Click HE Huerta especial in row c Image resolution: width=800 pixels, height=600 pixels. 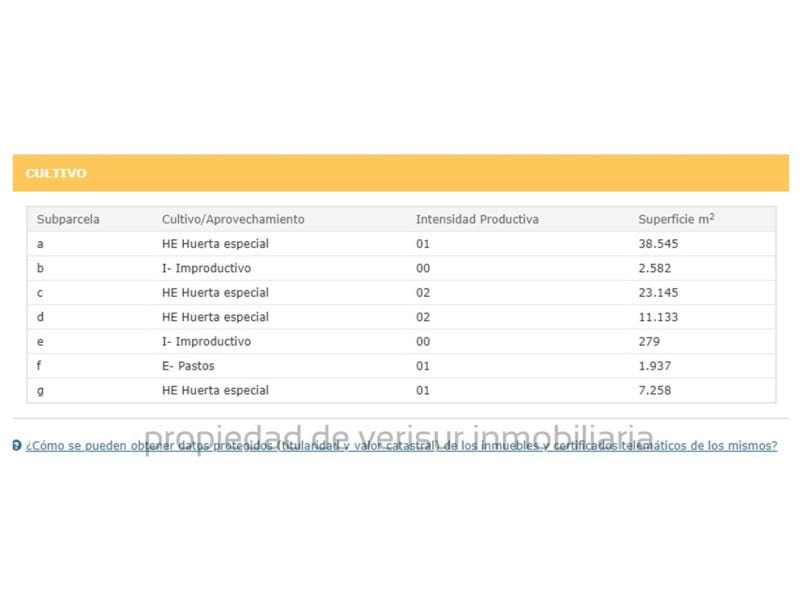215,293
